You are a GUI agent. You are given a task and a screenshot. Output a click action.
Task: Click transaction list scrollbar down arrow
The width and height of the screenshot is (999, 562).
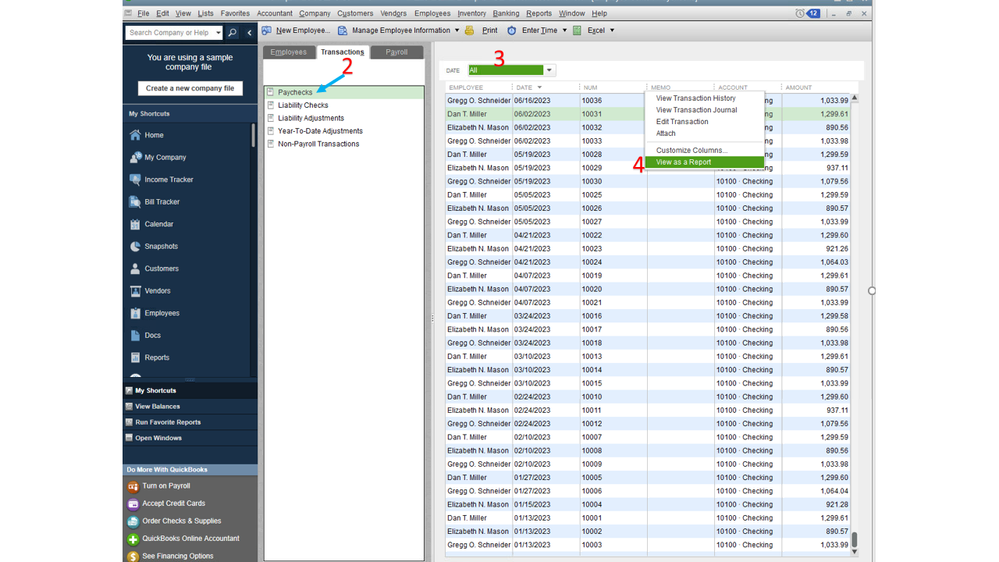coord(855,551)
